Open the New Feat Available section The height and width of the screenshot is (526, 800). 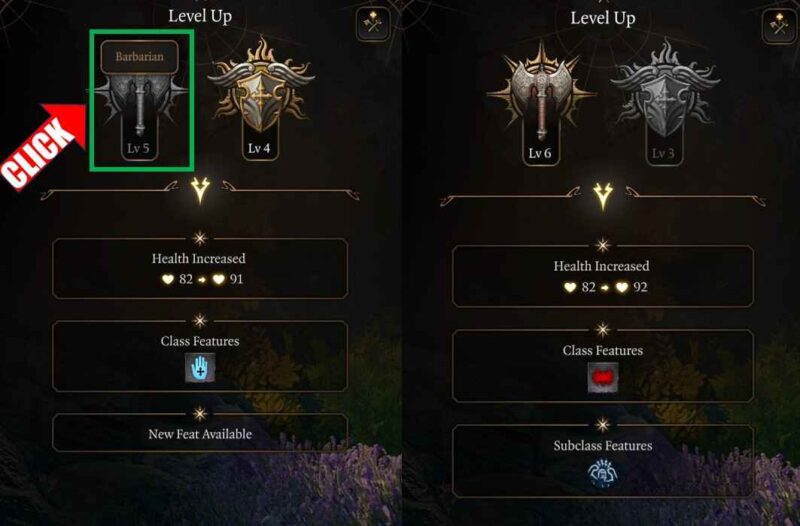point(200,434)
